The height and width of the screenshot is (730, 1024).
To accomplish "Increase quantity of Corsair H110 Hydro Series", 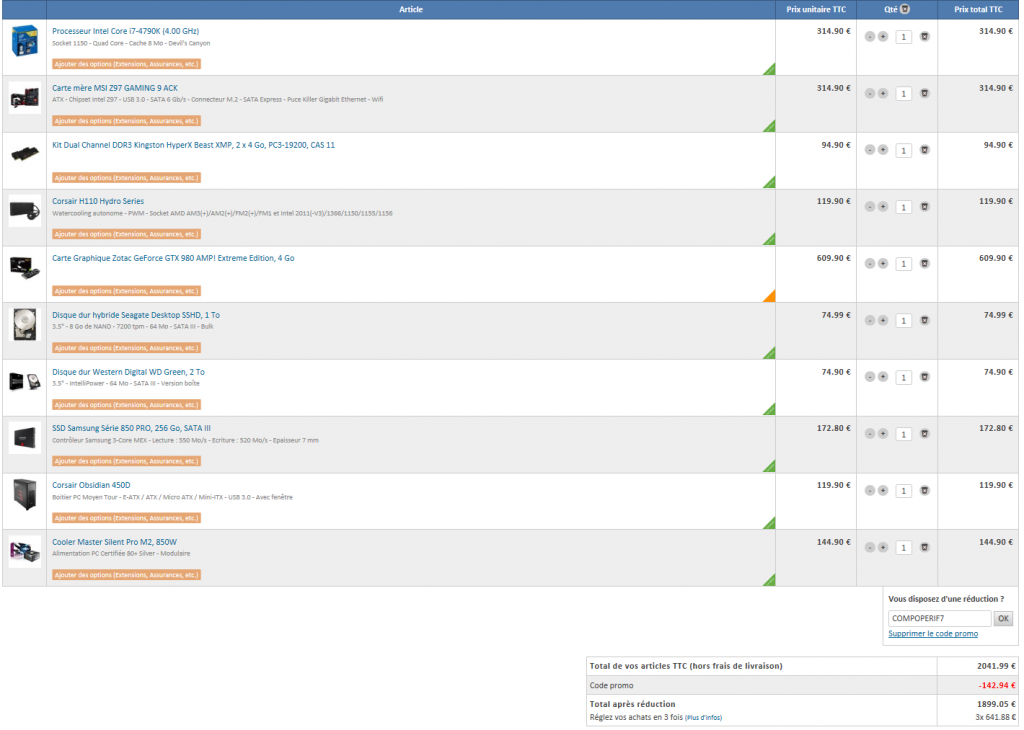I will point(883,207).
